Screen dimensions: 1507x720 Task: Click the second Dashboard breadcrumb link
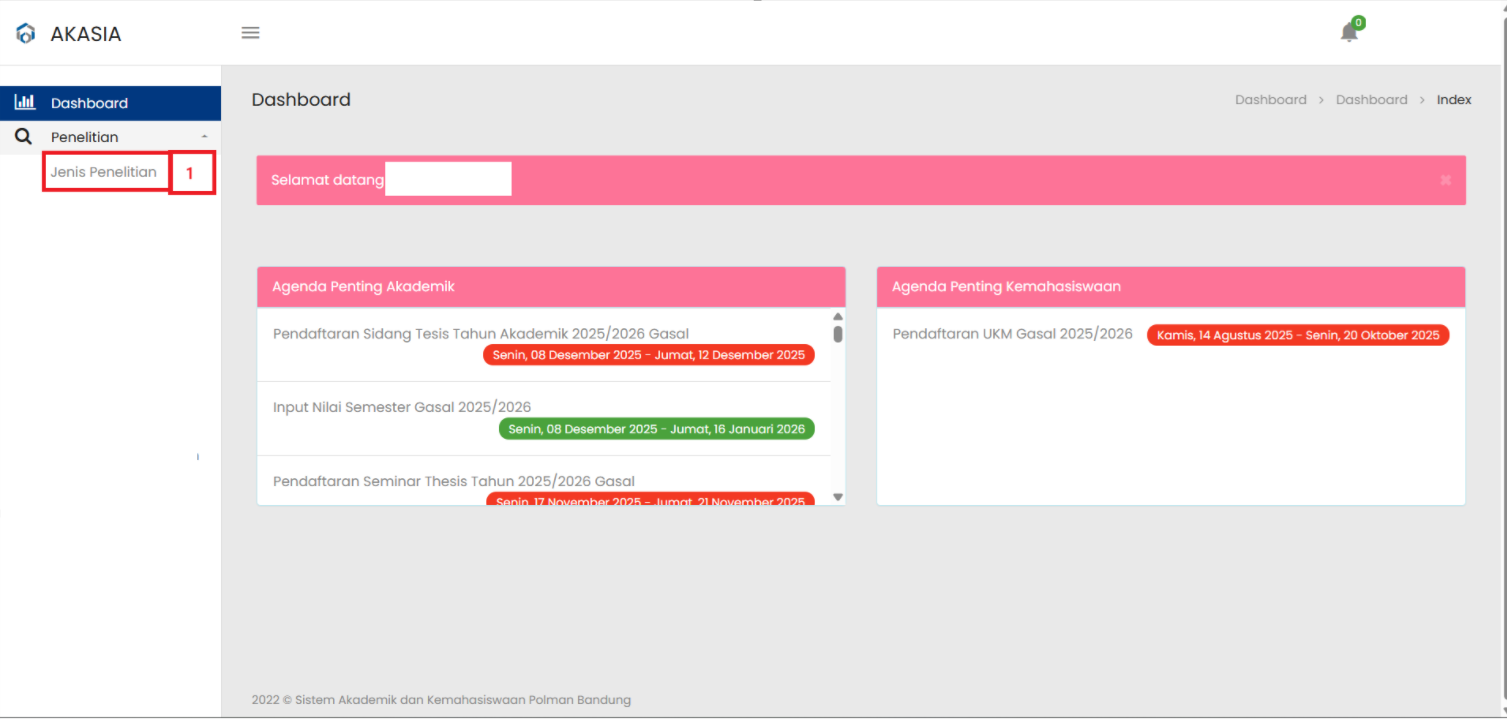pyautogui.click(x=1371, y=100)
